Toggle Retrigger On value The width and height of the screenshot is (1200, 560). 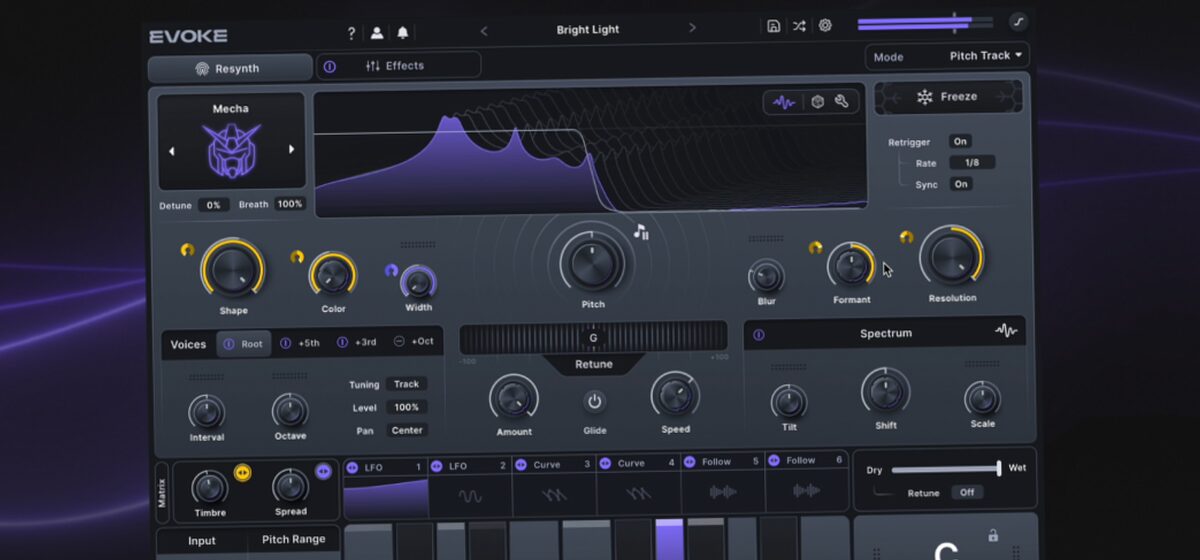point(960,141)
